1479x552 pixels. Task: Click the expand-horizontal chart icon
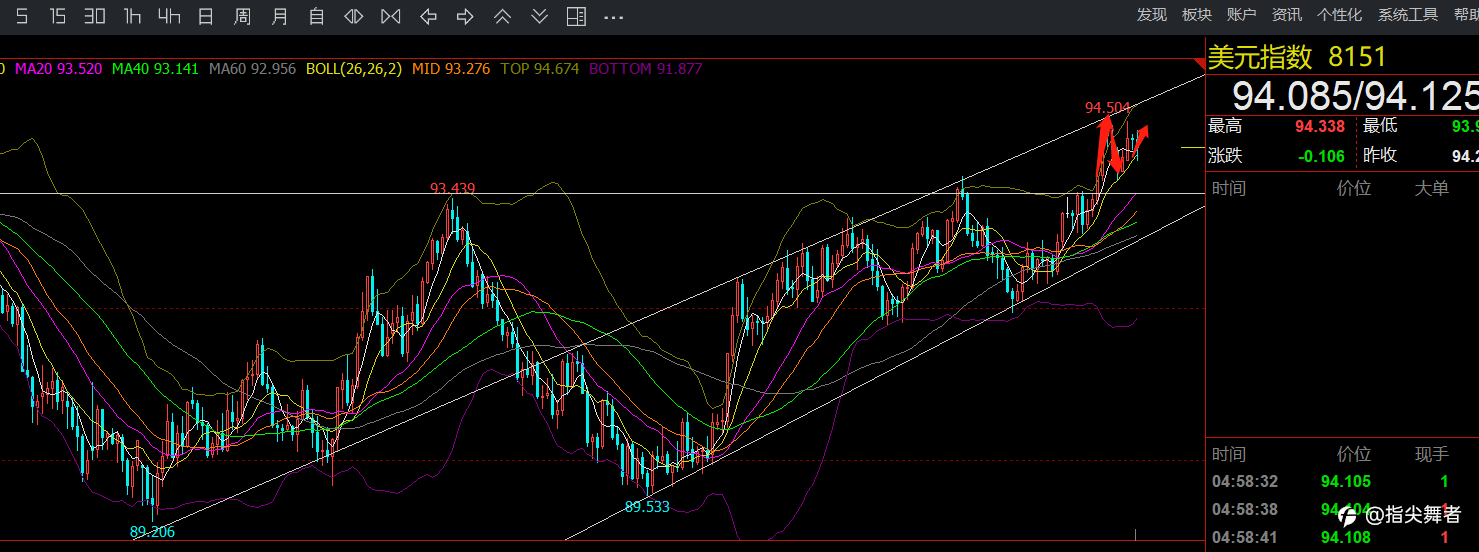[354, 16]
